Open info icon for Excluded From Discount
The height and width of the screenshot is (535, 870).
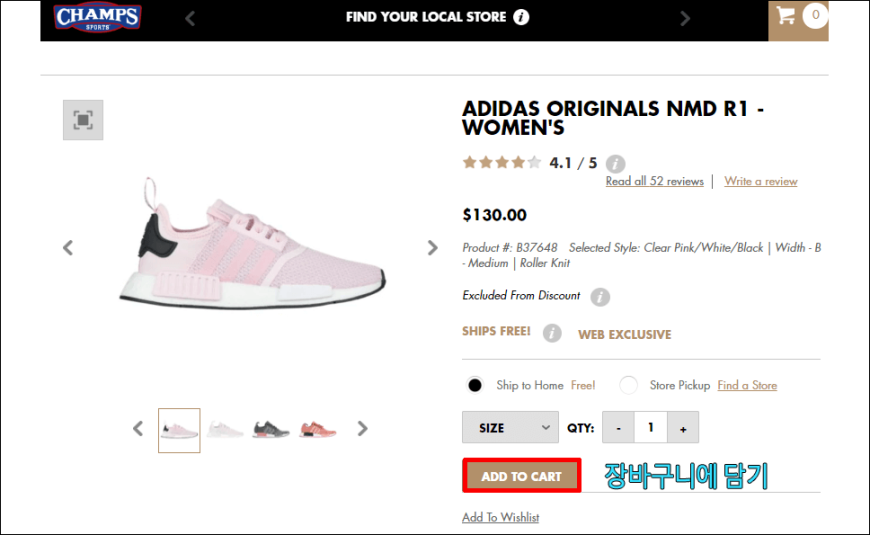(600, 297)
